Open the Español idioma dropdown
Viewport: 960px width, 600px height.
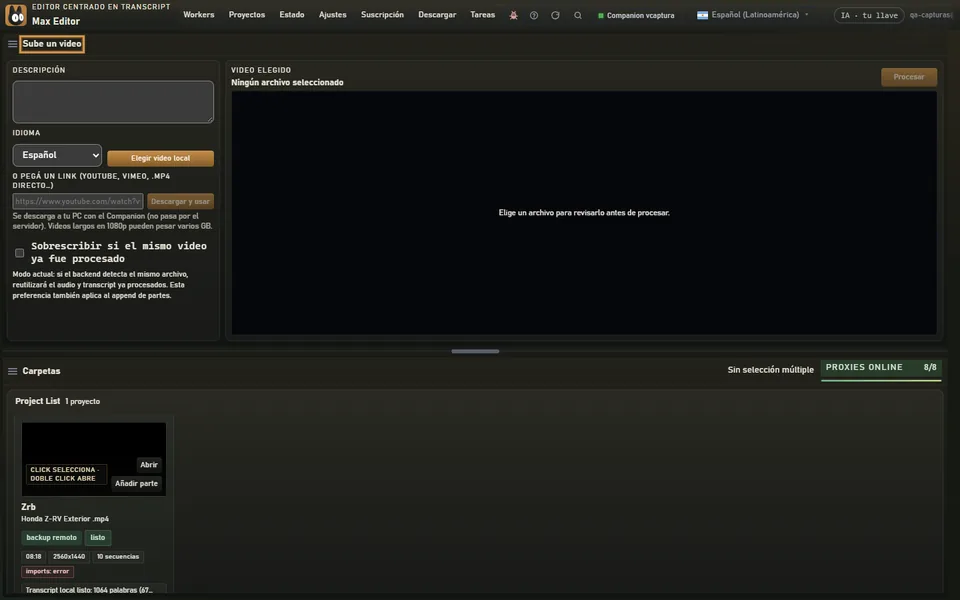pyautogui.click(x=57, y=156)
